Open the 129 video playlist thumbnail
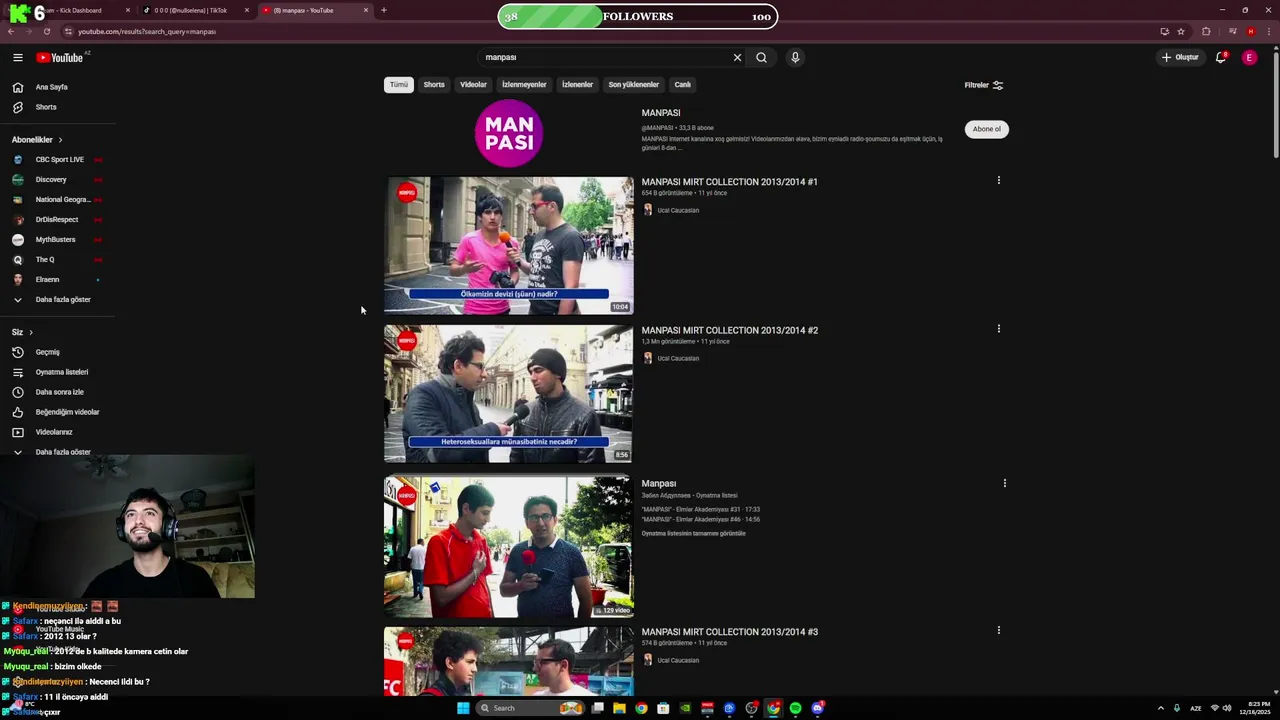Viewport: 1280px width, 720px height. [x=508, y=547]
